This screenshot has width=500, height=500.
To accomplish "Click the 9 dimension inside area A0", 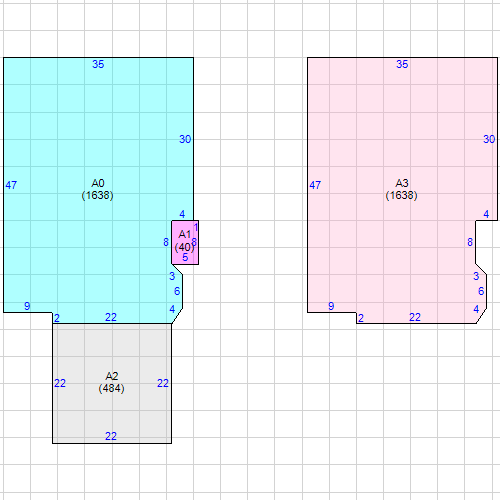I will coord(27,306).
